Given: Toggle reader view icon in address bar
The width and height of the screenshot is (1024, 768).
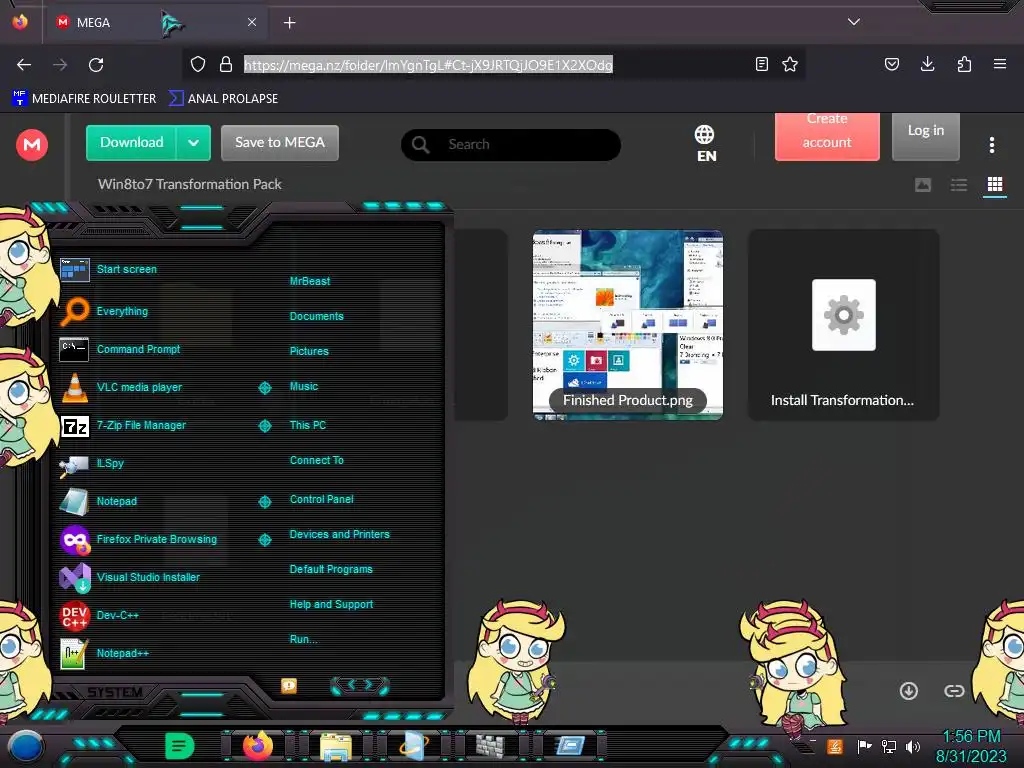Looking at the screenshot, I should (761, 64).
